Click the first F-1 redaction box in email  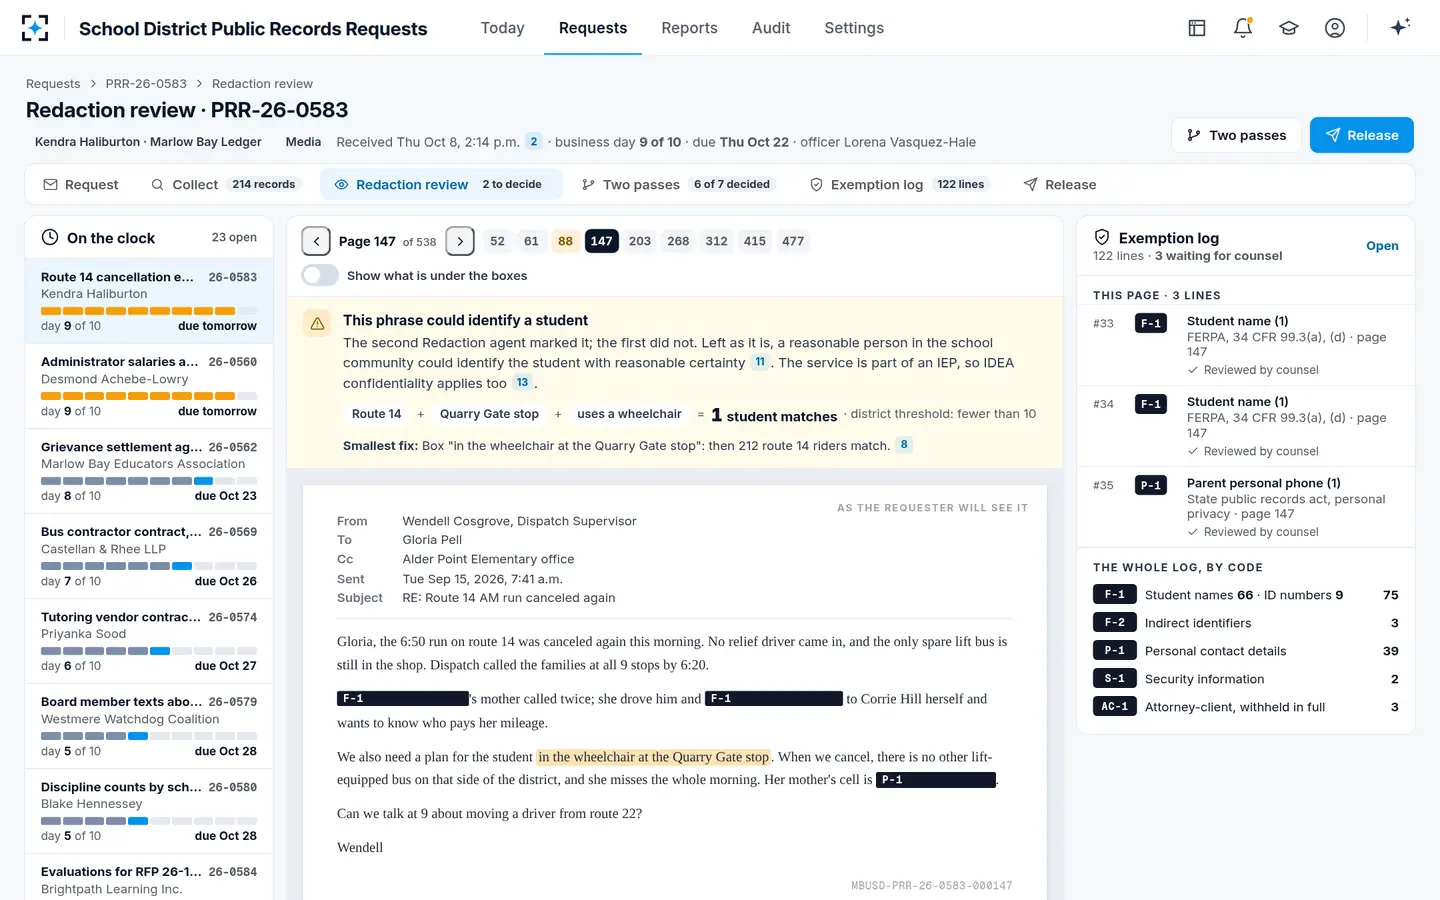coord(403,699)
